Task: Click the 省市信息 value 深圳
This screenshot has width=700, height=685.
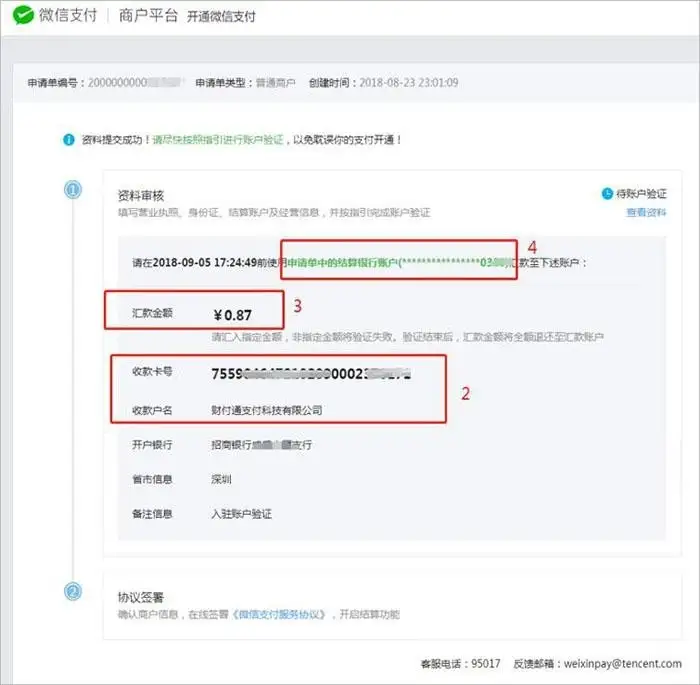Action: point(221,480)
